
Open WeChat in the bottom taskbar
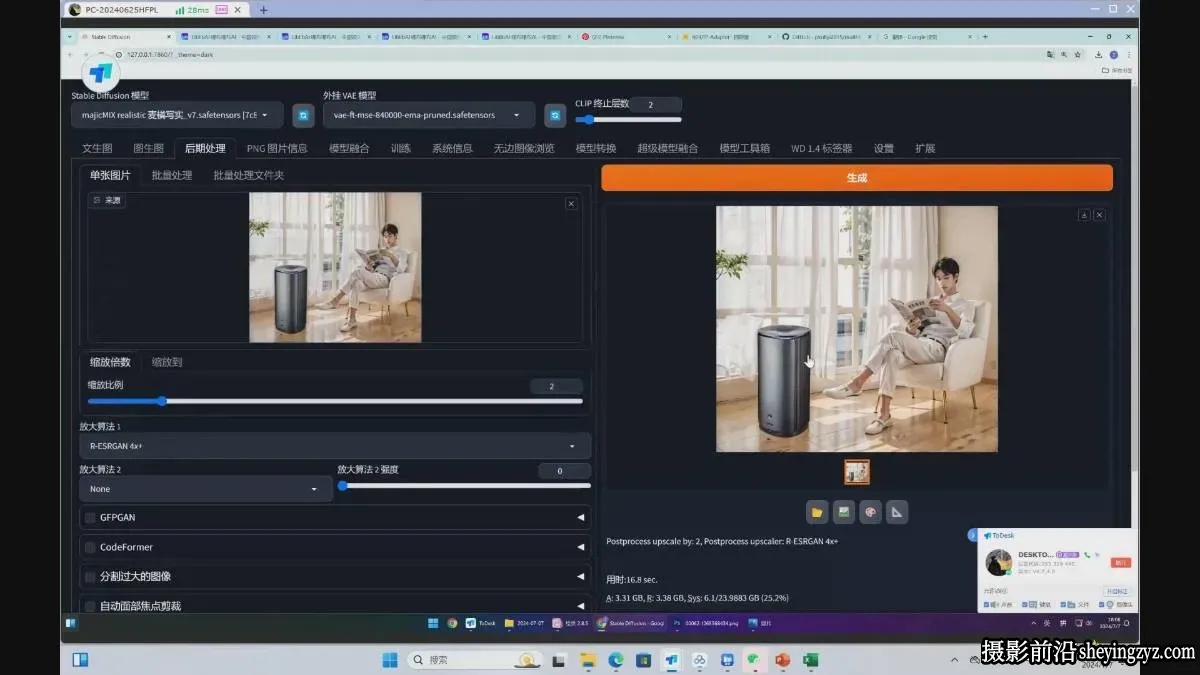(754, 660)
